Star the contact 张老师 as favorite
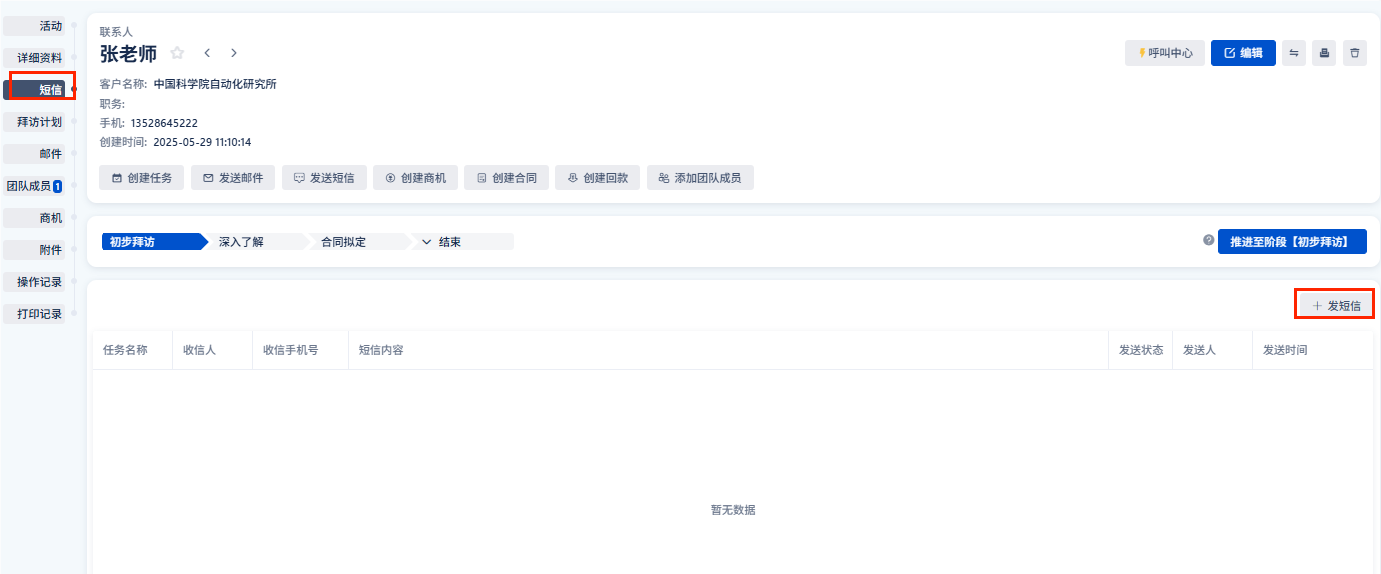The image size is (1381, 574). [177, 53]
